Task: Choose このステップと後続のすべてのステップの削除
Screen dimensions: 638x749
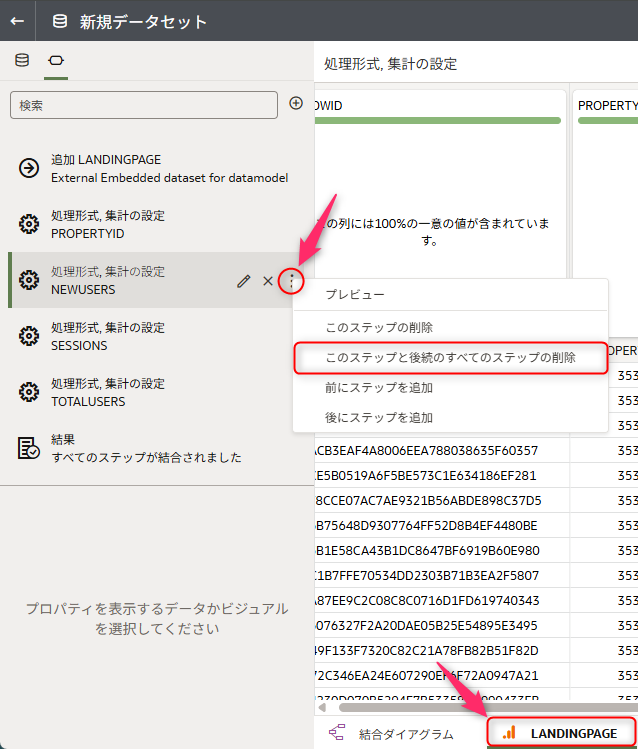Action: tap(450, 357)
